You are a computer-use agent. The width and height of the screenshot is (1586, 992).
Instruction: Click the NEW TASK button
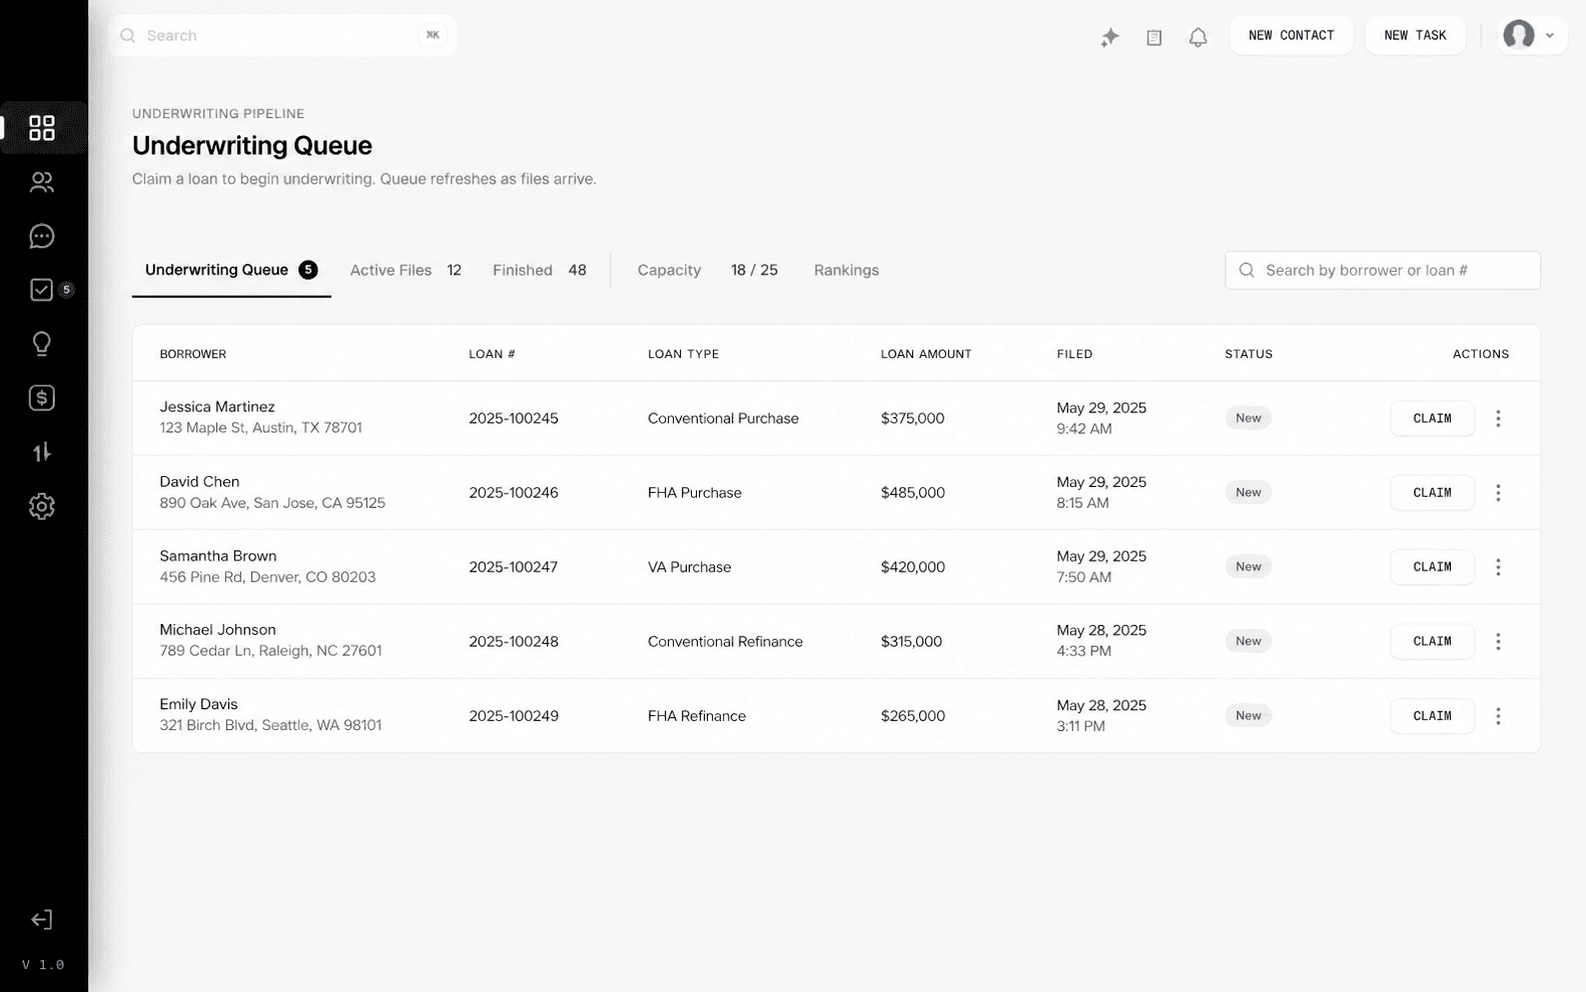click(x=1415, y=35)
